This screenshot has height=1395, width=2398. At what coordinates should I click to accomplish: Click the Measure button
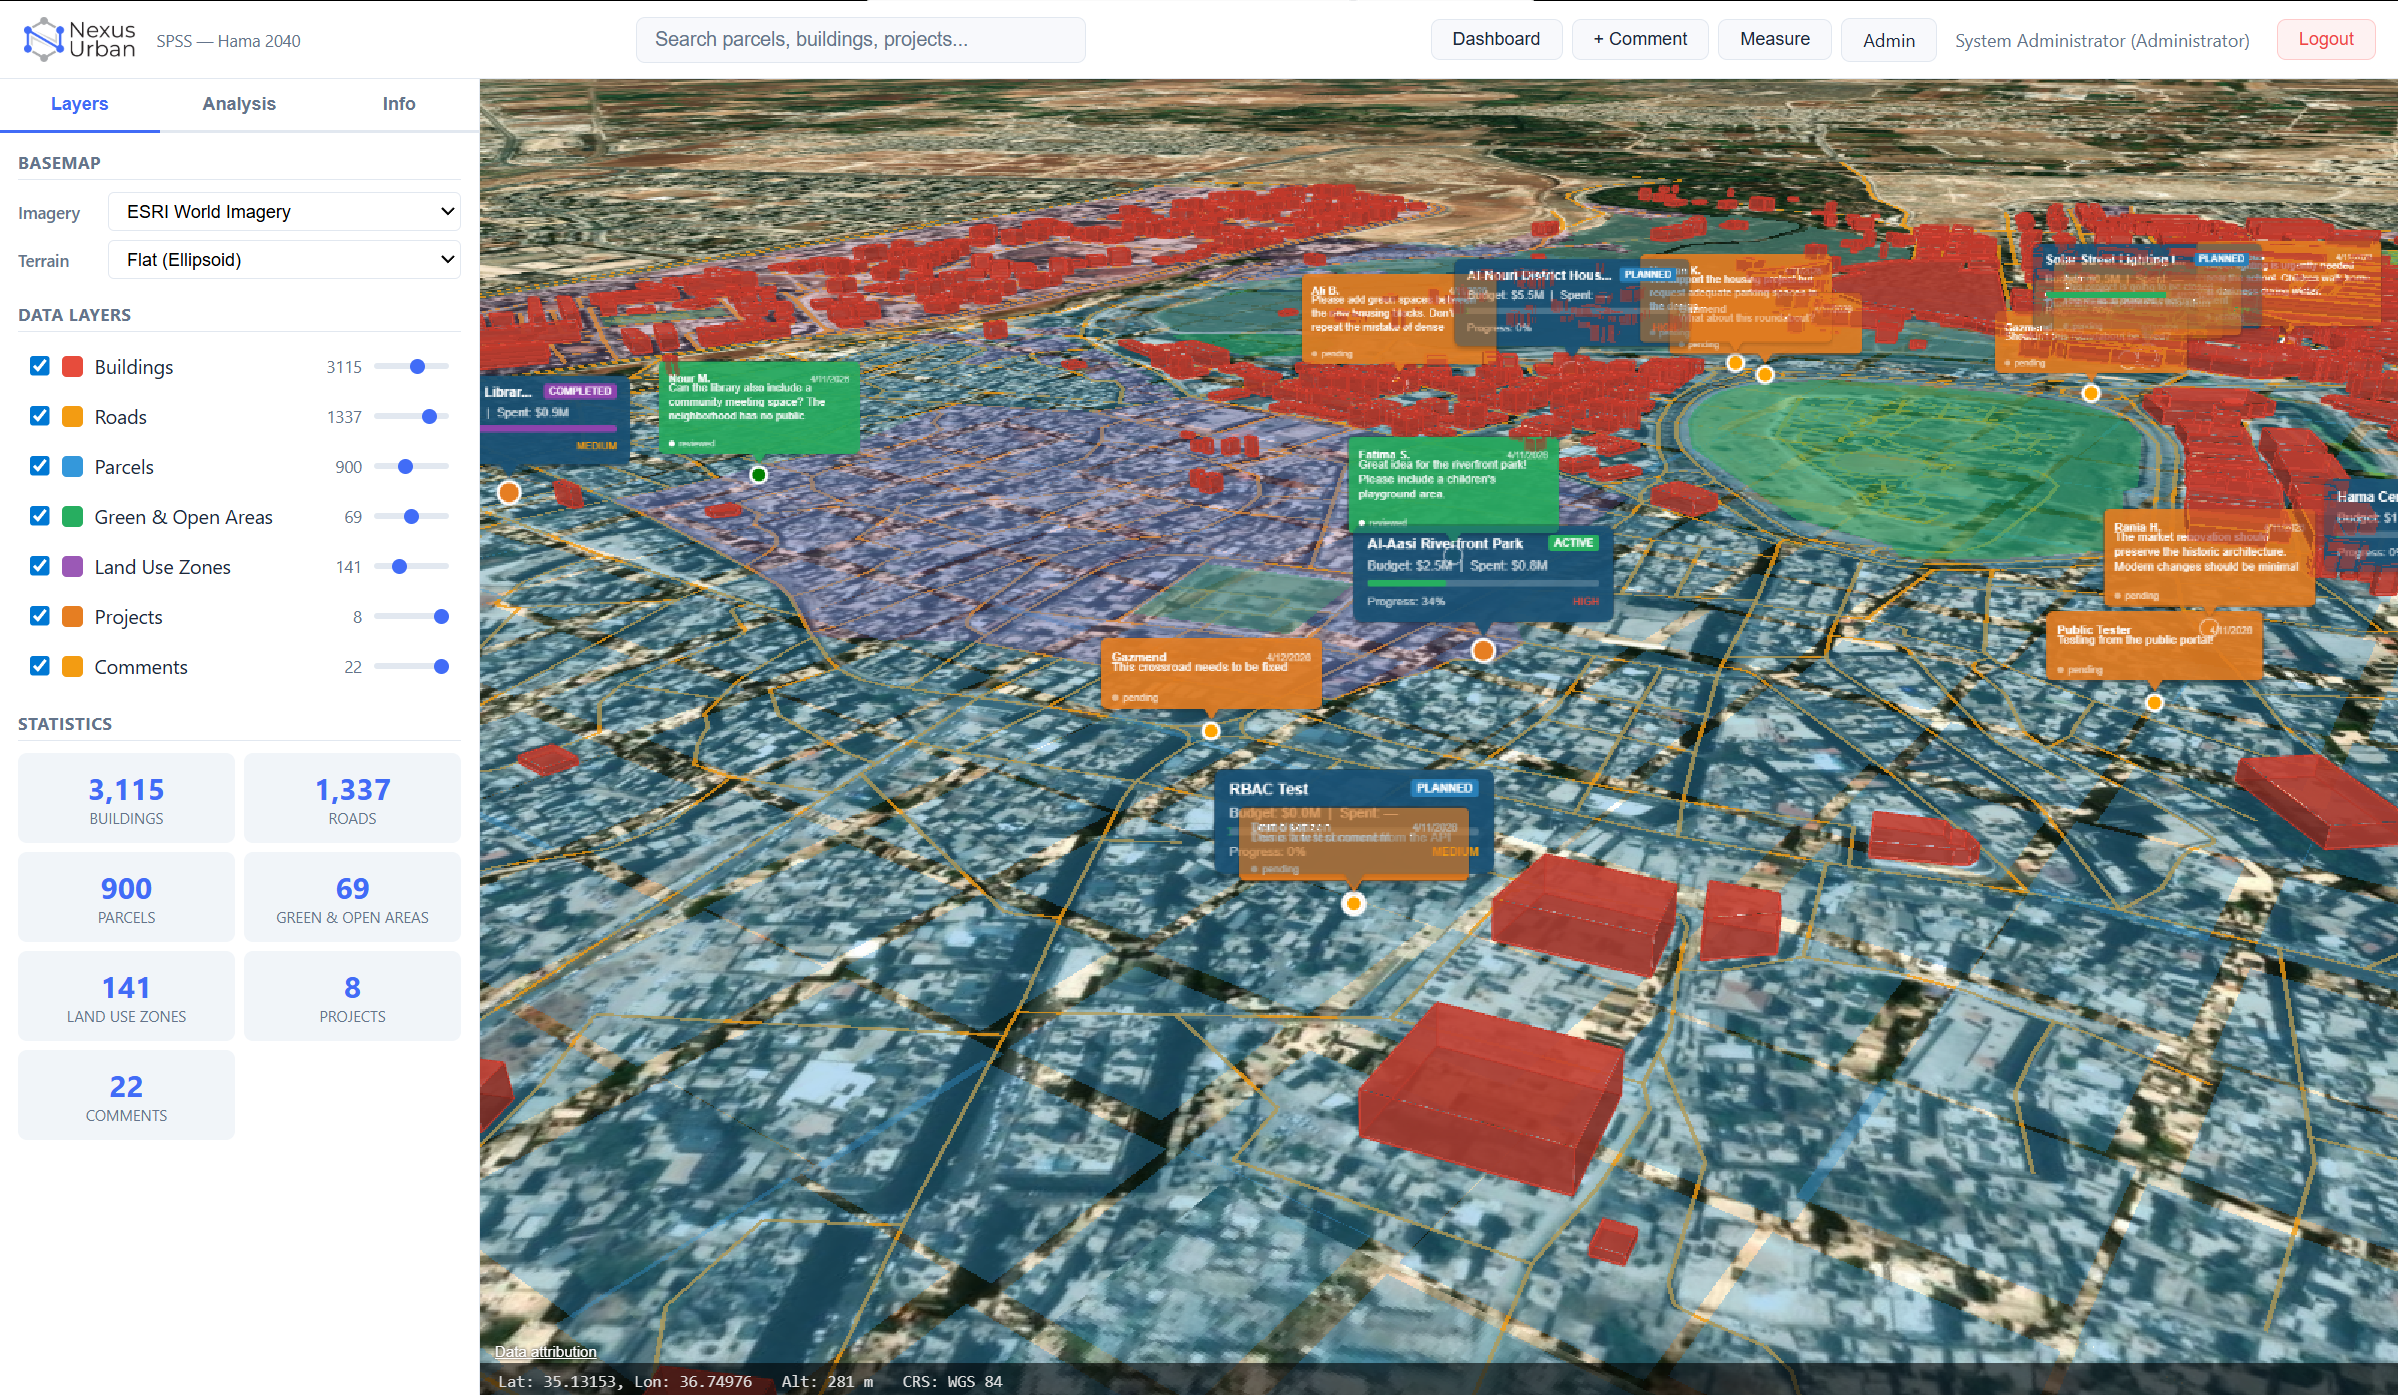pos(1775,39)
